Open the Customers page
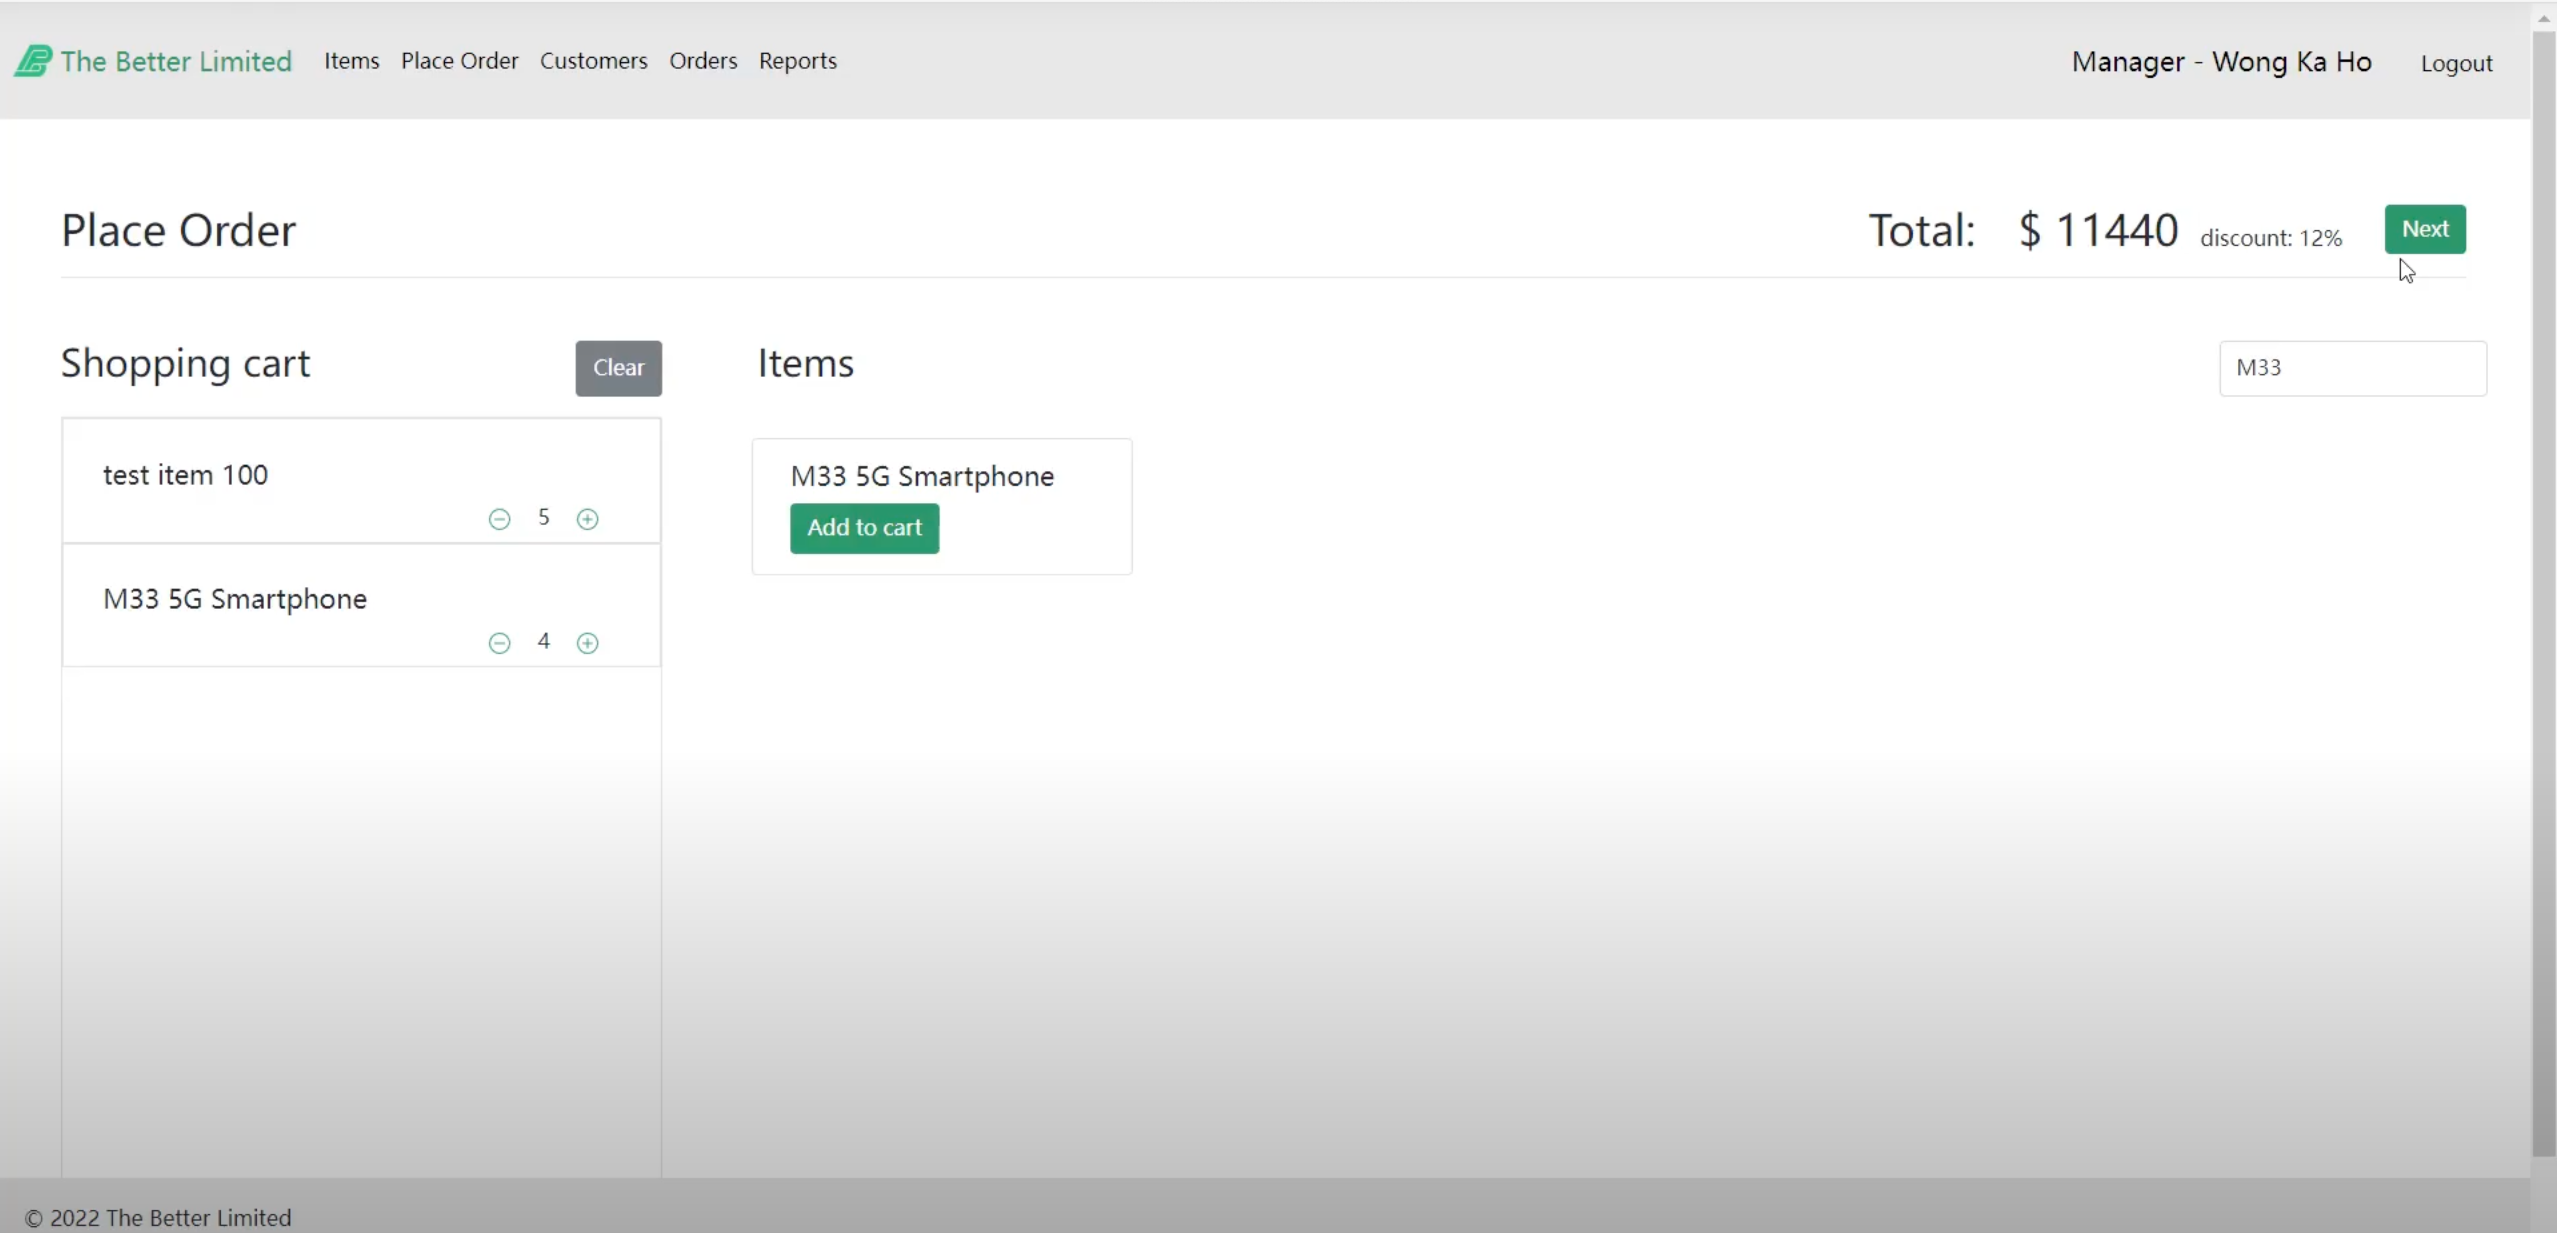Image resolution: width=2557 pixels, height=1233 pixels. pos(593,61)
